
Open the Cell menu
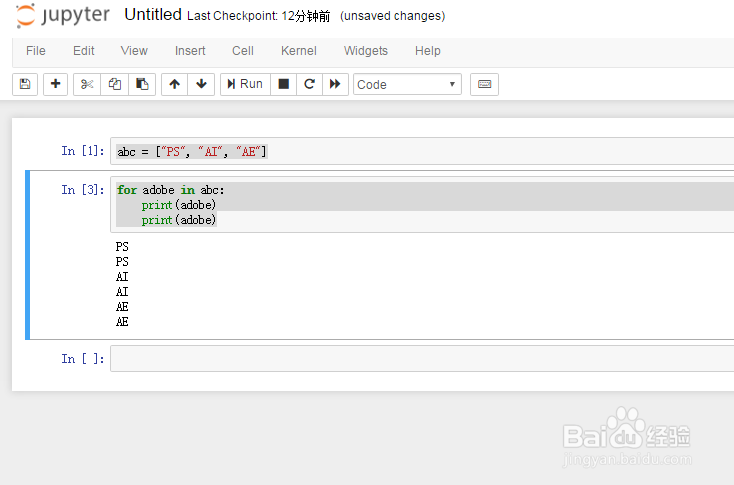coord(242,51)
